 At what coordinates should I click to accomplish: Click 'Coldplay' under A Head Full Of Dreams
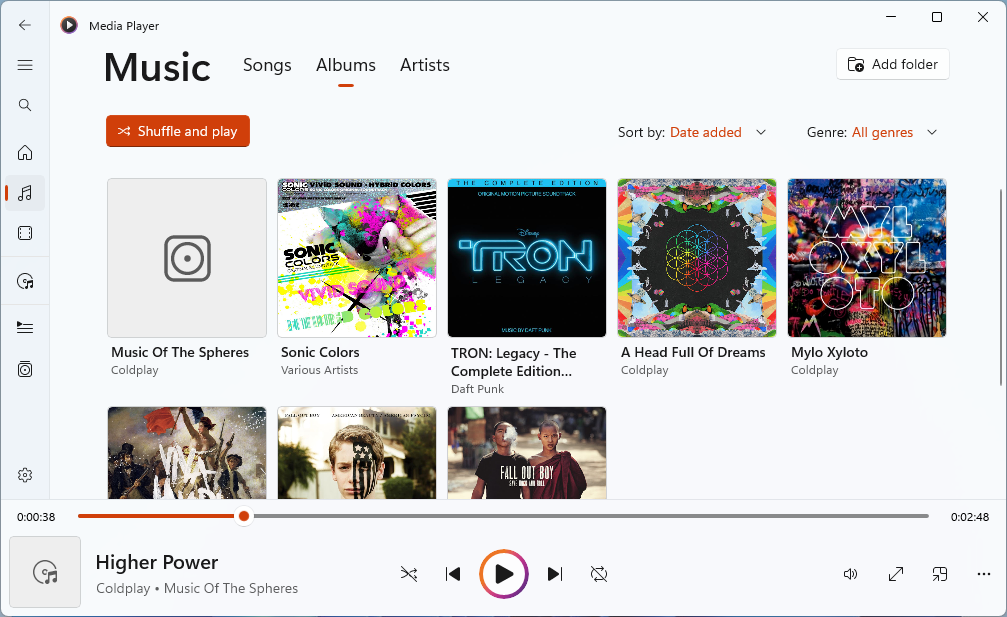point(644,370)
